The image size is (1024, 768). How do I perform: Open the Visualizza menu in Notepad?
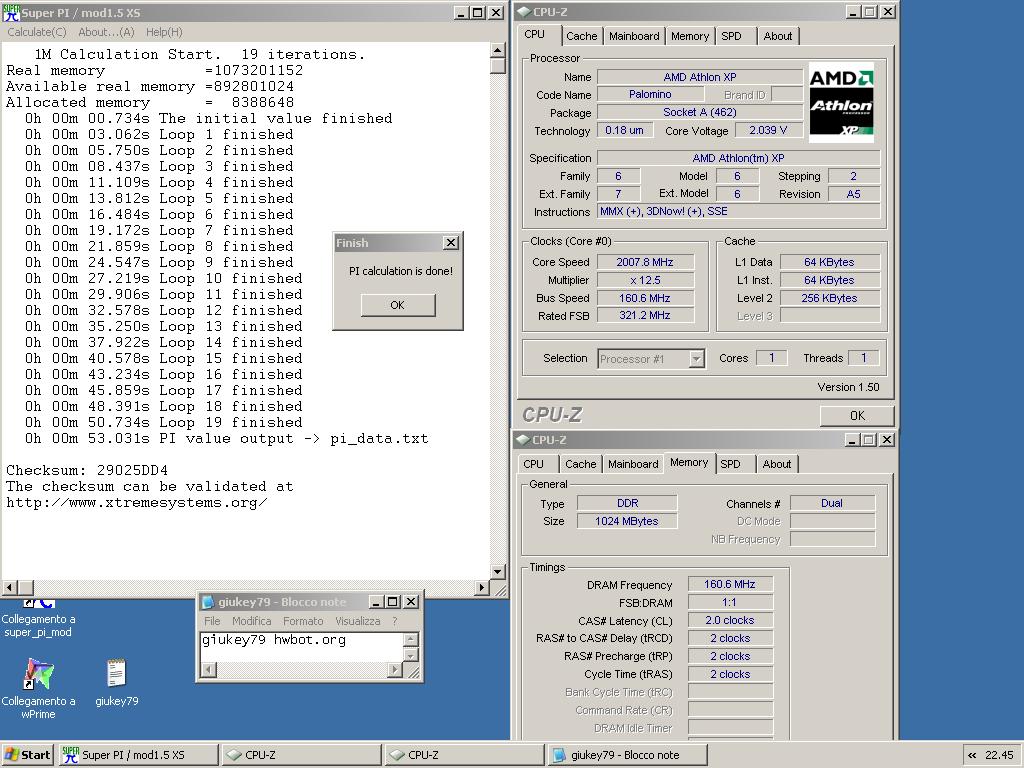(x=357, y=621)
